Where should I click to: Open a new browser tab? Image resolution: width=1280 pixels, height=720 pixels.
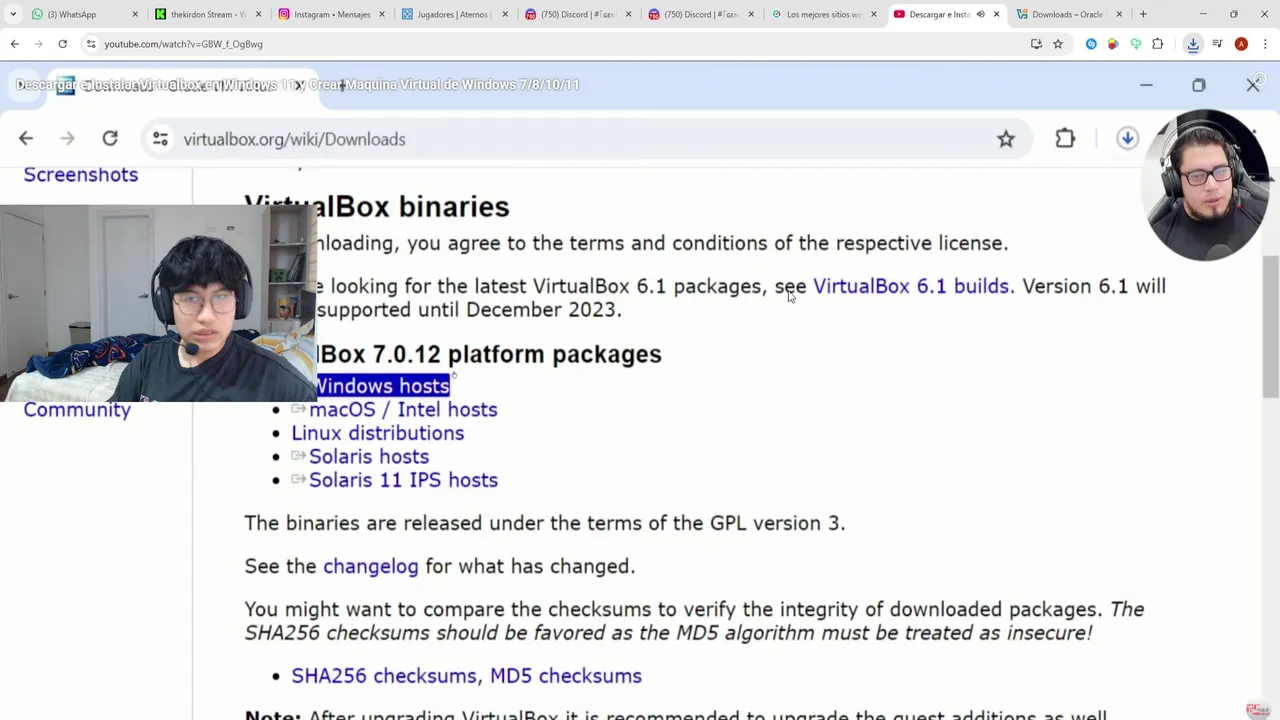[x=1143, y=14]
